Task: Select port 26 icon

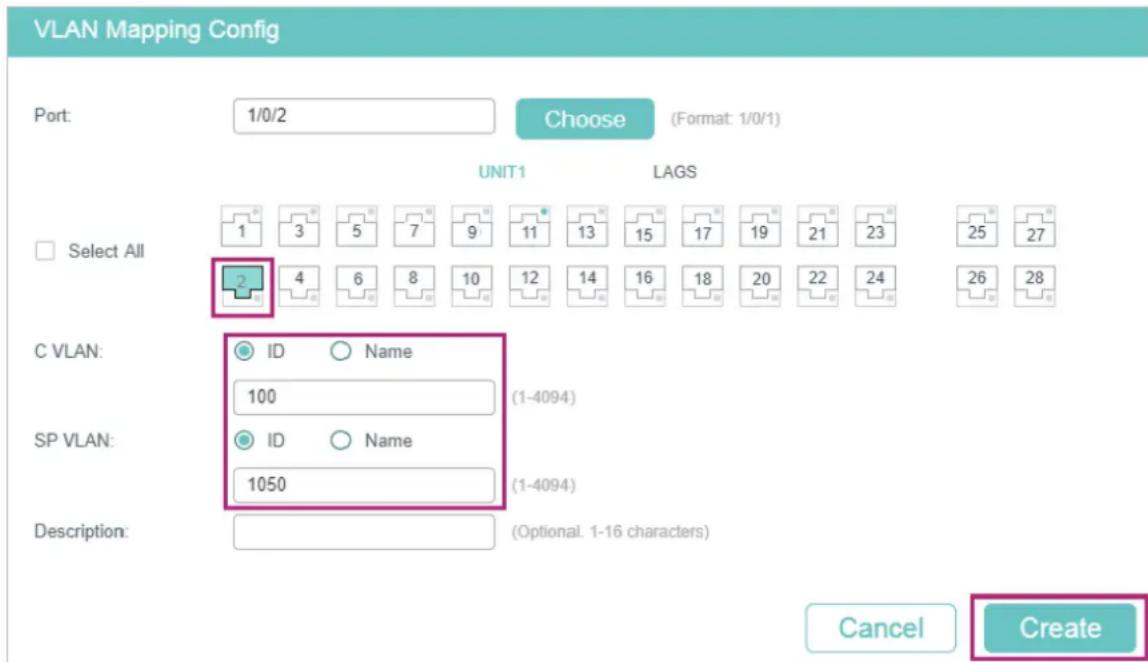Action: click(x=977, y=285)
